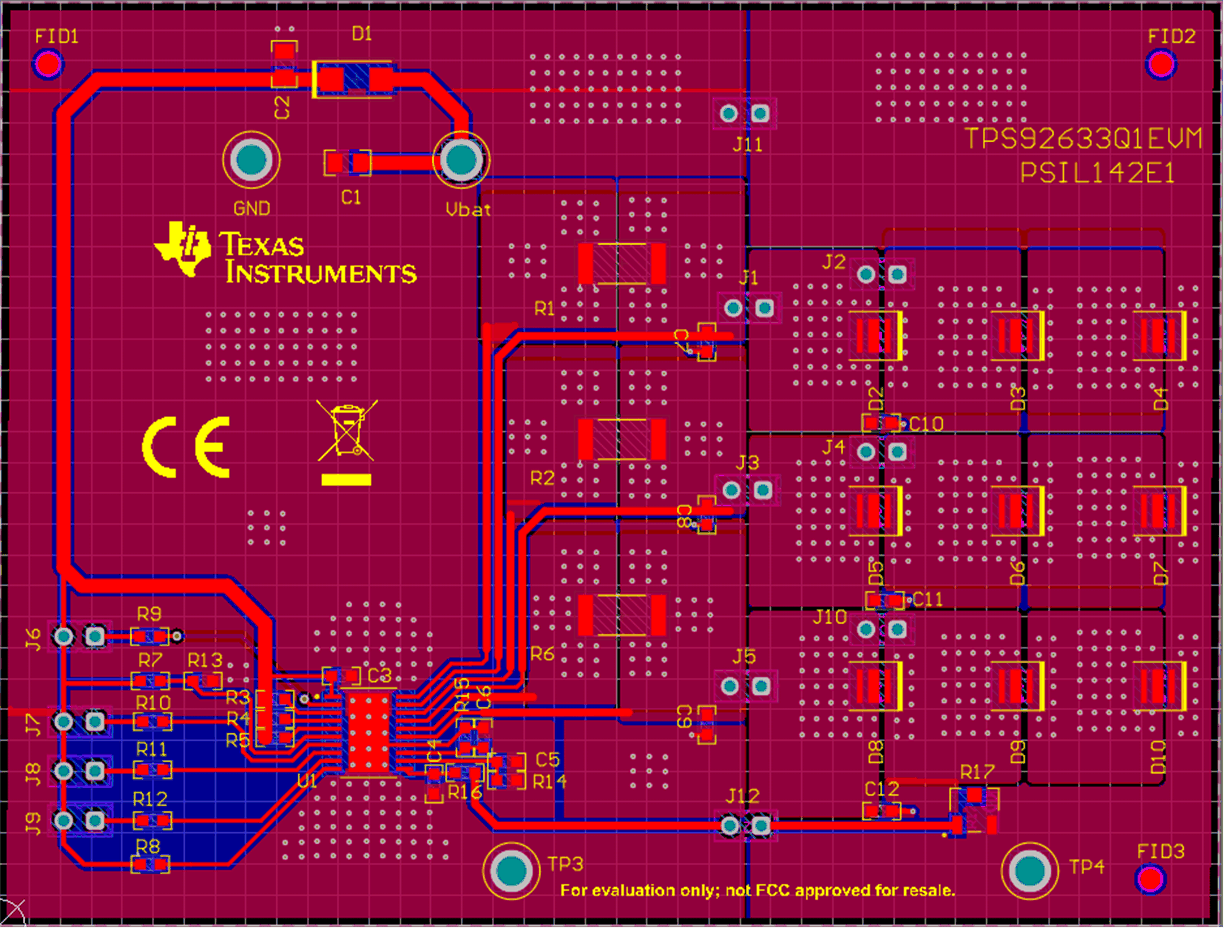Select the J6 two-pin header
This screenshot has width=1224, height=928.
coord(78,636)
